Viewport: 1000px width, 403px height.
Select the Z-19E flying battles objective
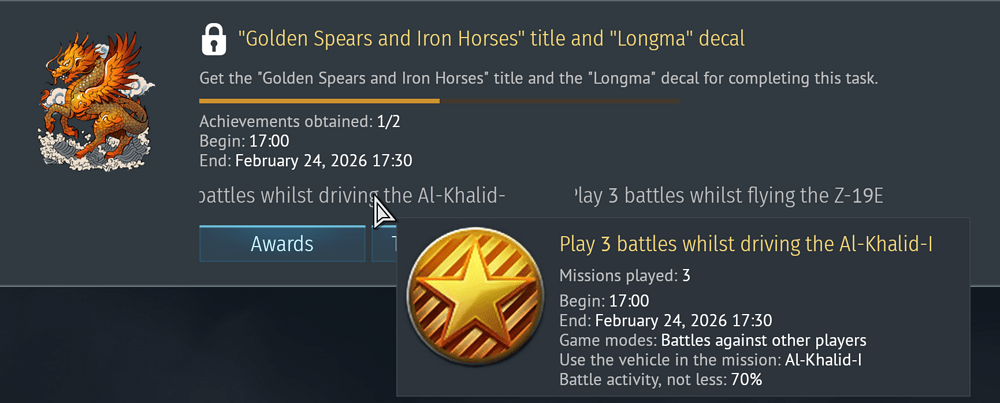click(728, 195)
